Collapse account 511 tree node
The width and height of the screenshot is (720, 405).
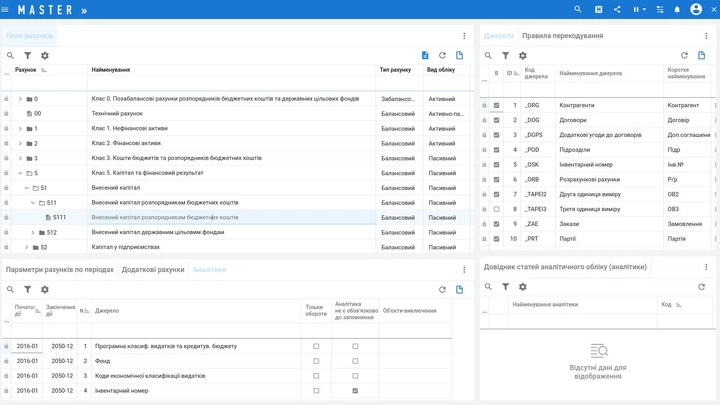33,202
